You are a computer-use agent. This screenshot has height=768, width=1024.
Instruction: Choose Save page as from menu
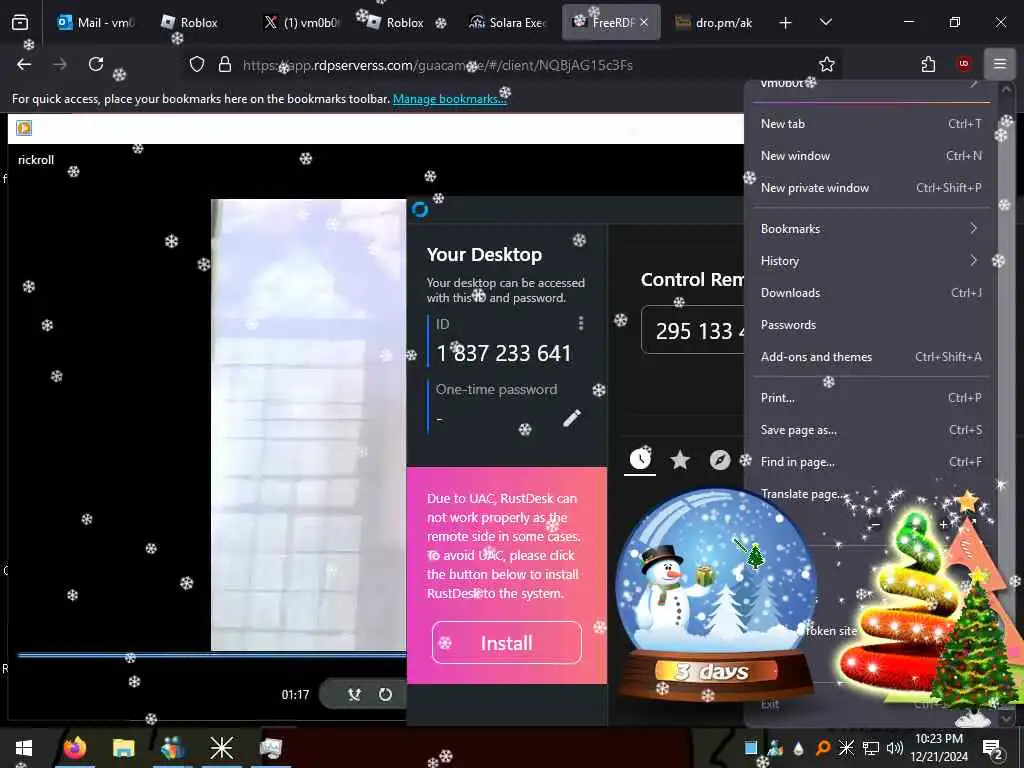click(x=871, y=430)
